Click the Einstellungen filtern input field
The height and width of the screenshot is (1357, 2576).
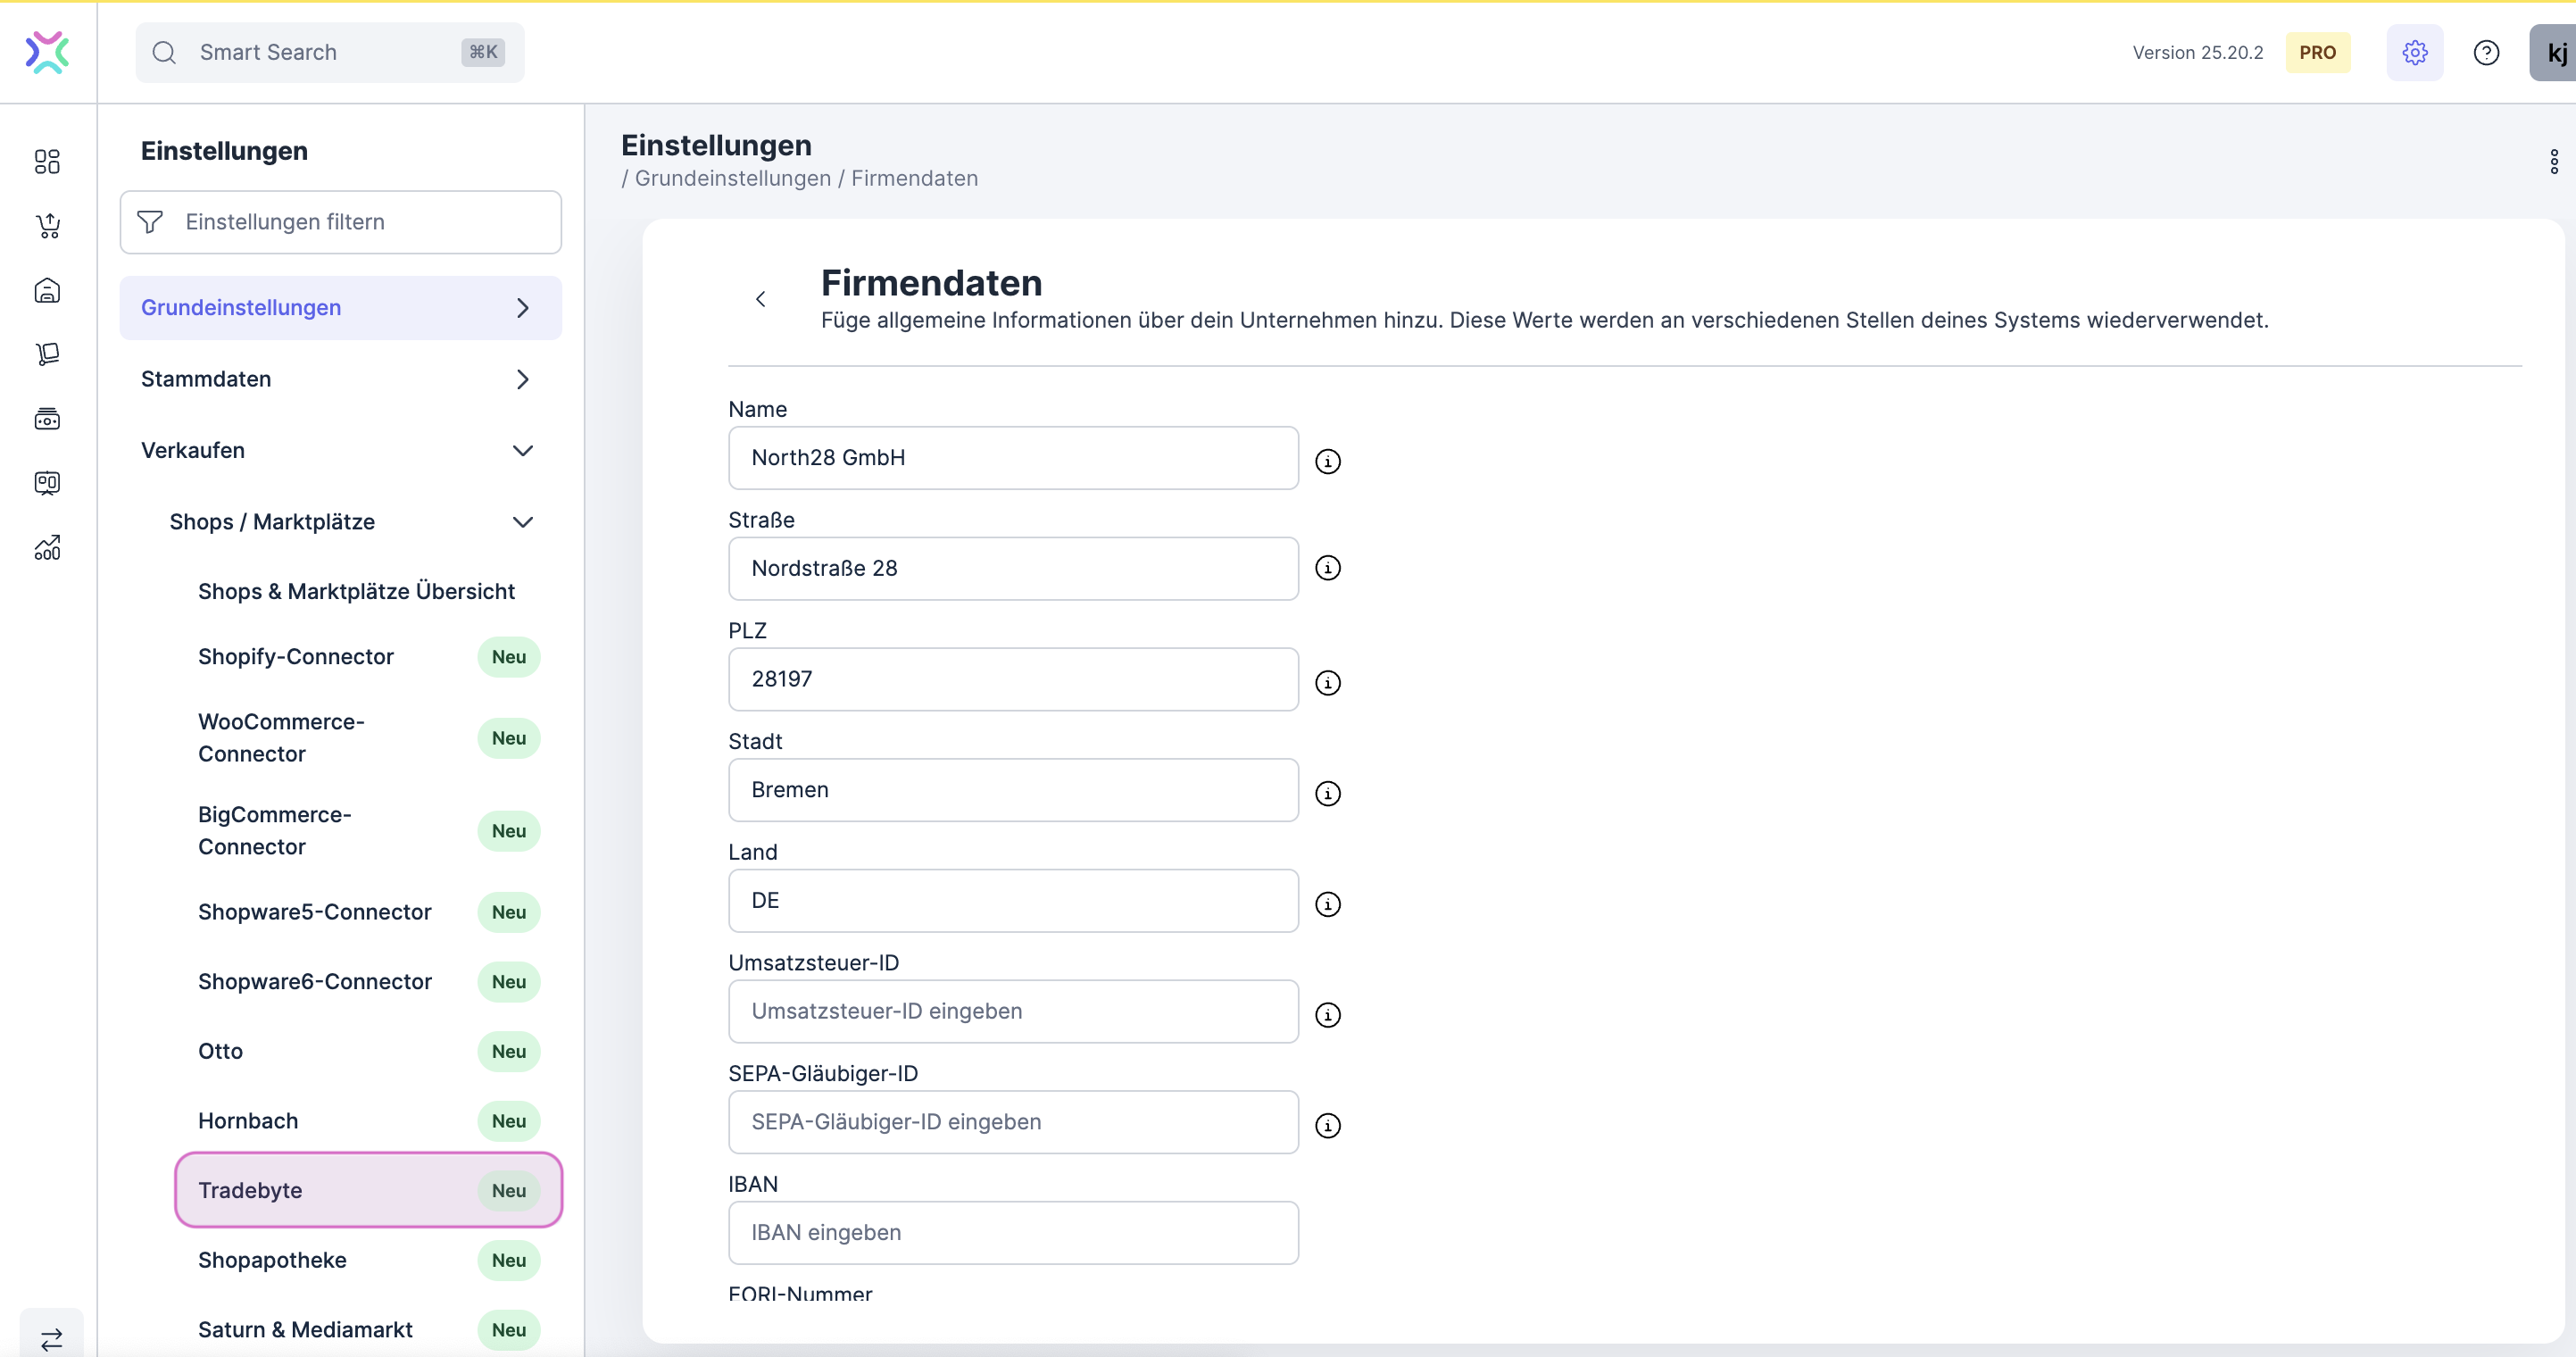tap(340, 222)
